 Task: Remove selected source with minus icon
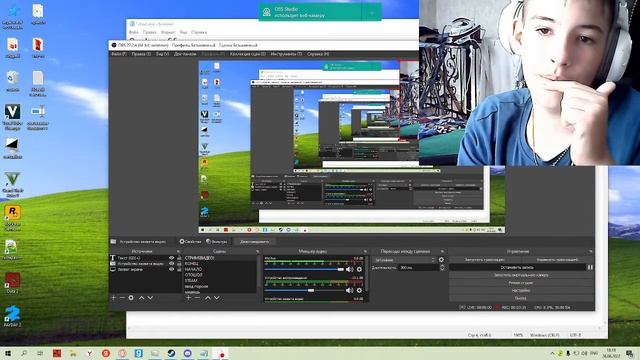[122, 298]
